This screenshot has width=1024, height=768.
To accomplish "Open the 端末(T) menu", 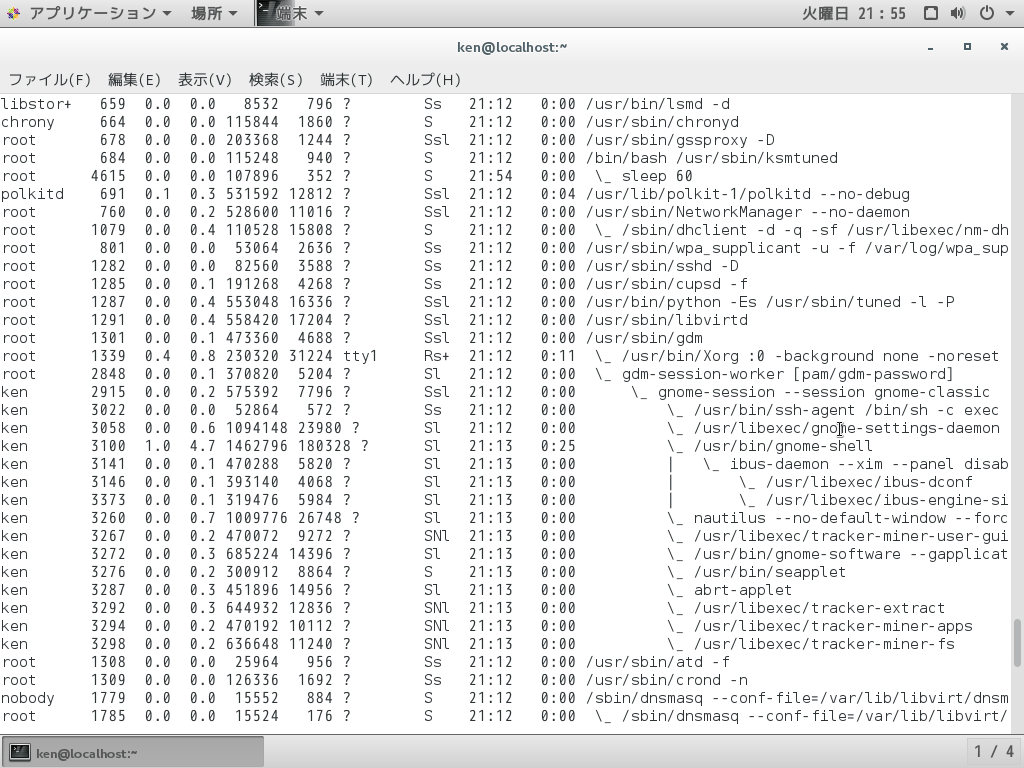I will pyautogui.click(x=346, y=80).
